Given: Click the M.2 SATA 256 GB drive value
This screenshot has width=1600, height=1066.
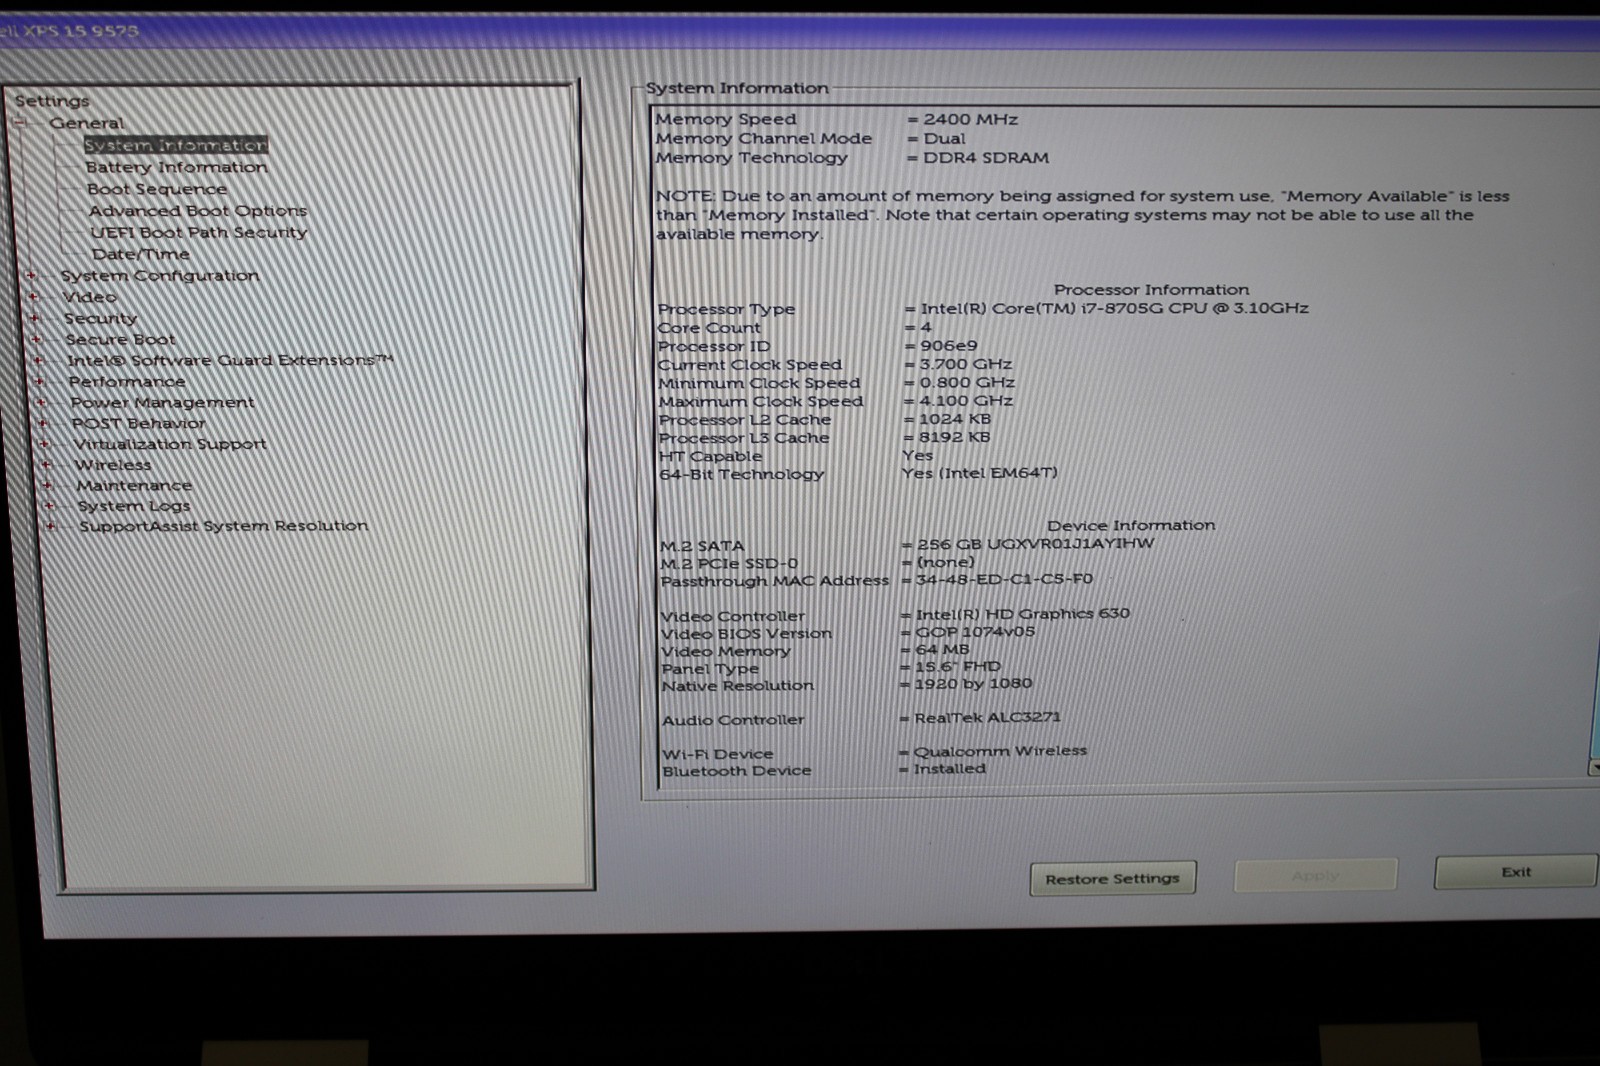Looking at the screenshot, I should pyautogui.click(x=1035, y=543).
